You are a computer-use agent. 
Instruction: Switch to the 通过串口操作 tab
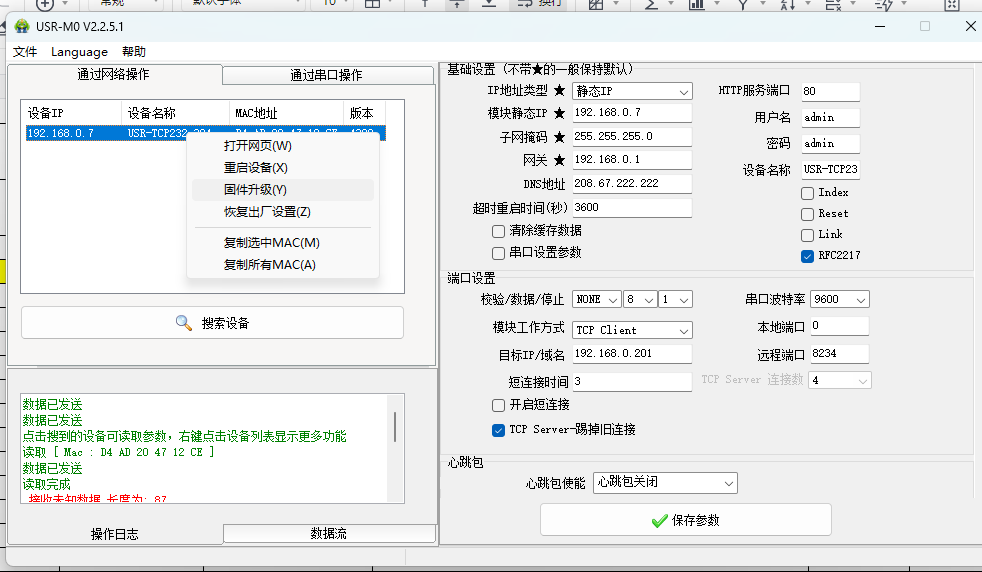click(326, 75)
